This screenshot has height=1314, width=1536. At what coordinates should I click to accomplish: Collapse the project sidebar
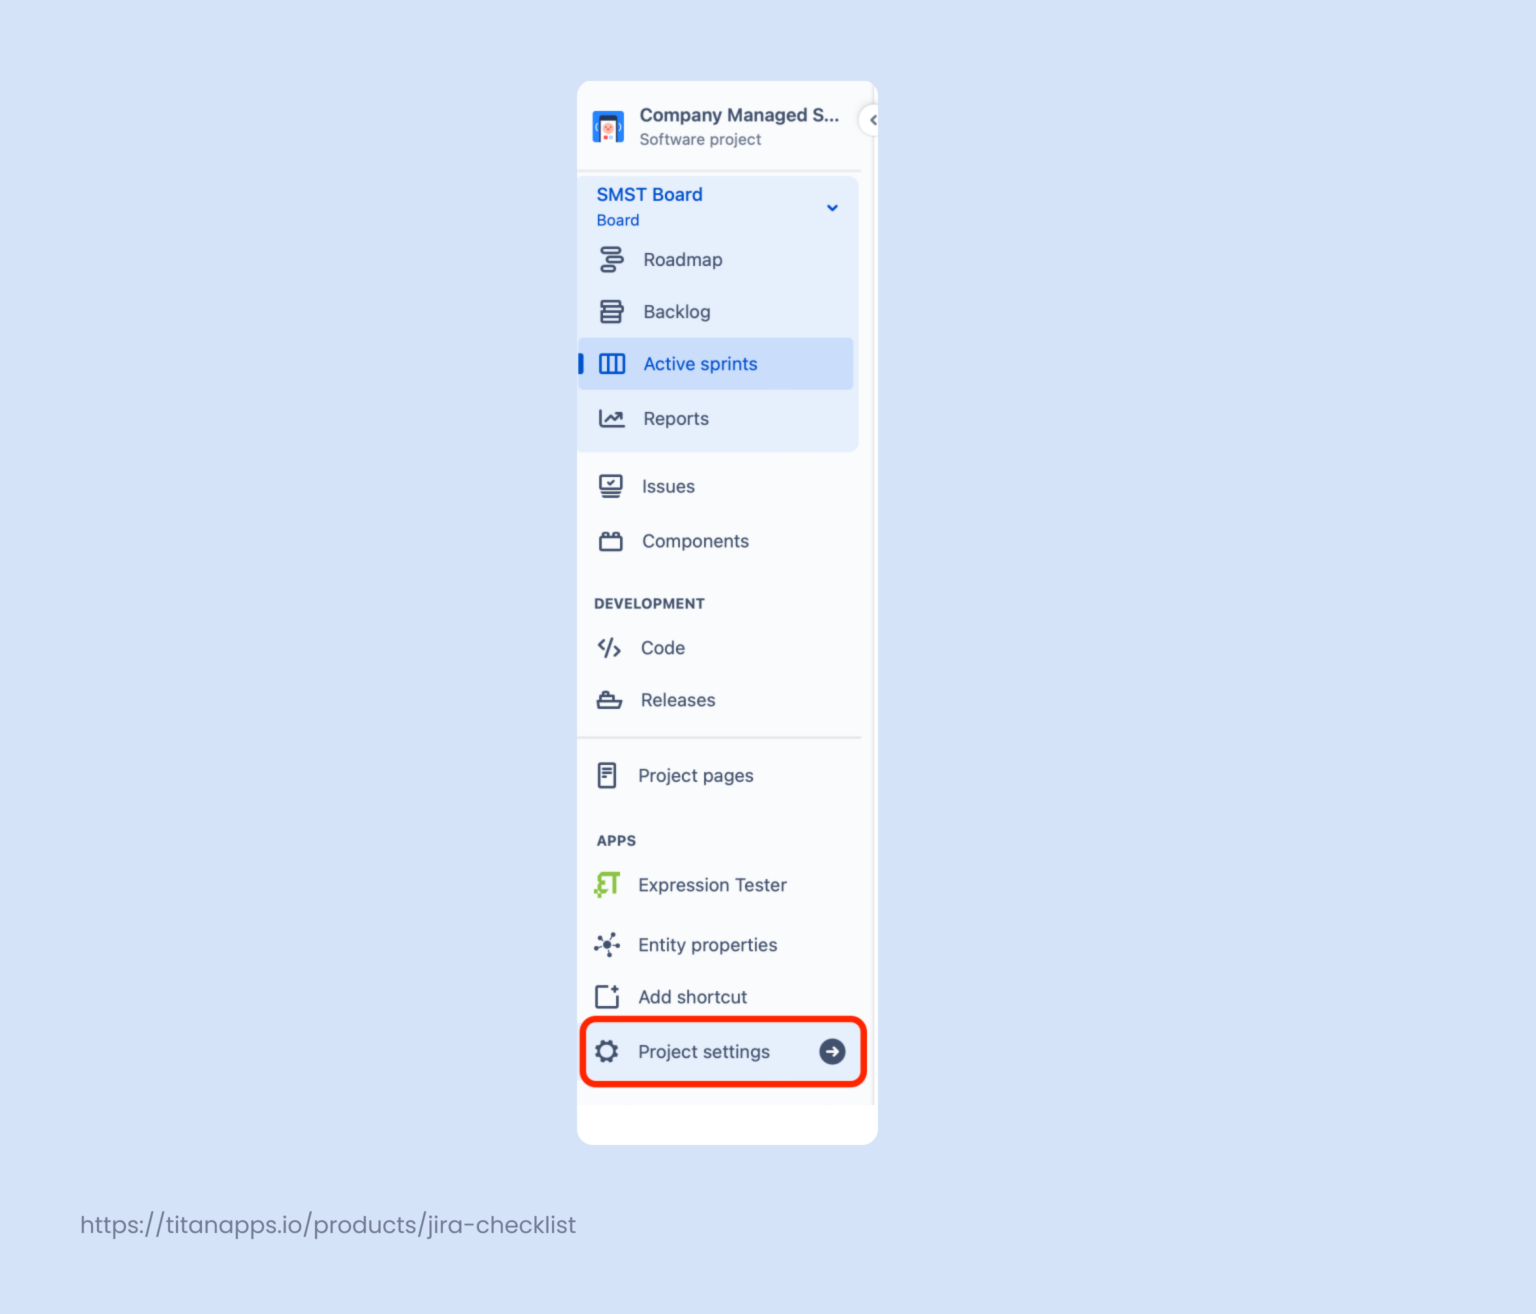(x=870, y=120)
